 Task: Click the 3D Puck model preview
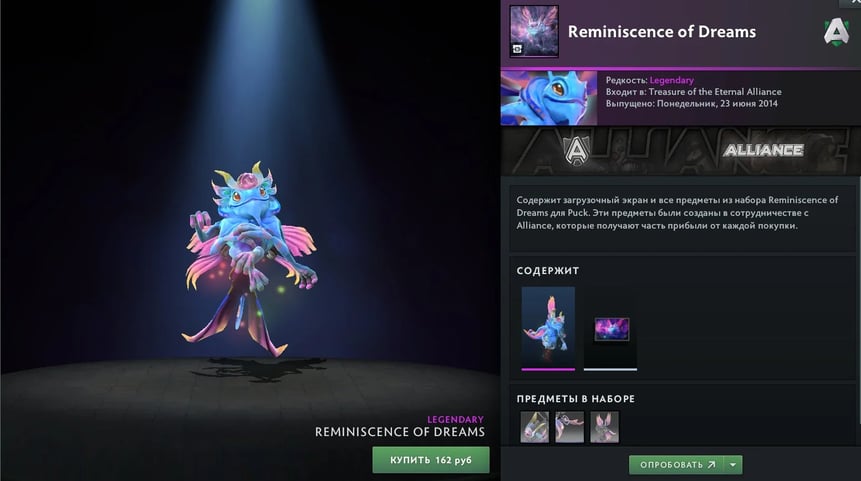(x=250, y=258)
